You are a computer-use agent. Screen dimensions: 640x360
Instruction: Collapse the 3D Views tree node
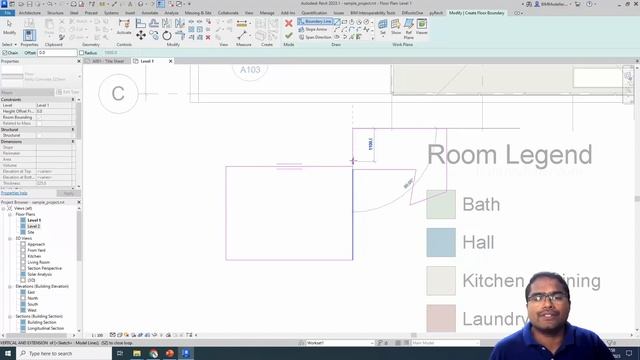point(10,238)
